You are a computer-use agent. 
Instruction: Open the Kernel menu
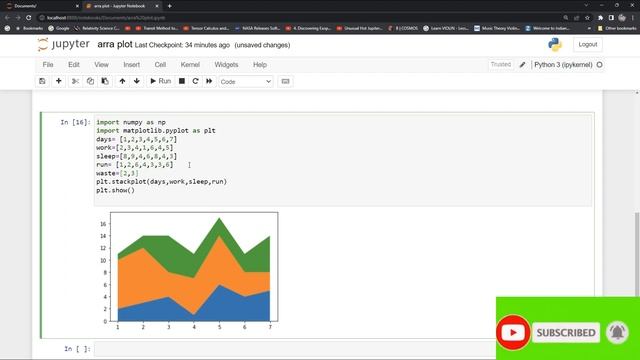pos(190,64)
